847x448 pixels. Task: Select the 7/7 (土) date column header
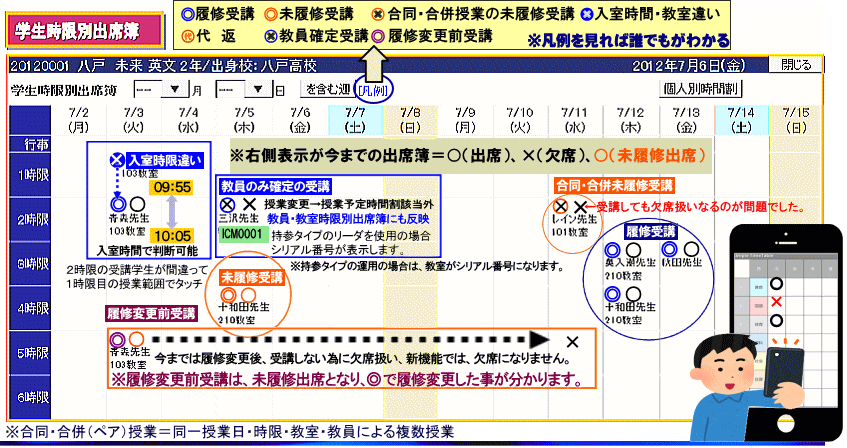(x=355, y=120)
